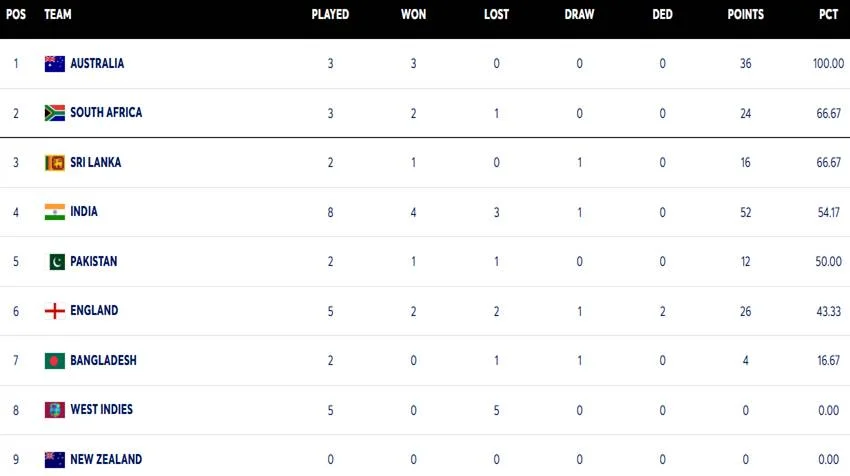Click the England flag icon
This screenshot has height=476, width=850.
click(55, 311)
